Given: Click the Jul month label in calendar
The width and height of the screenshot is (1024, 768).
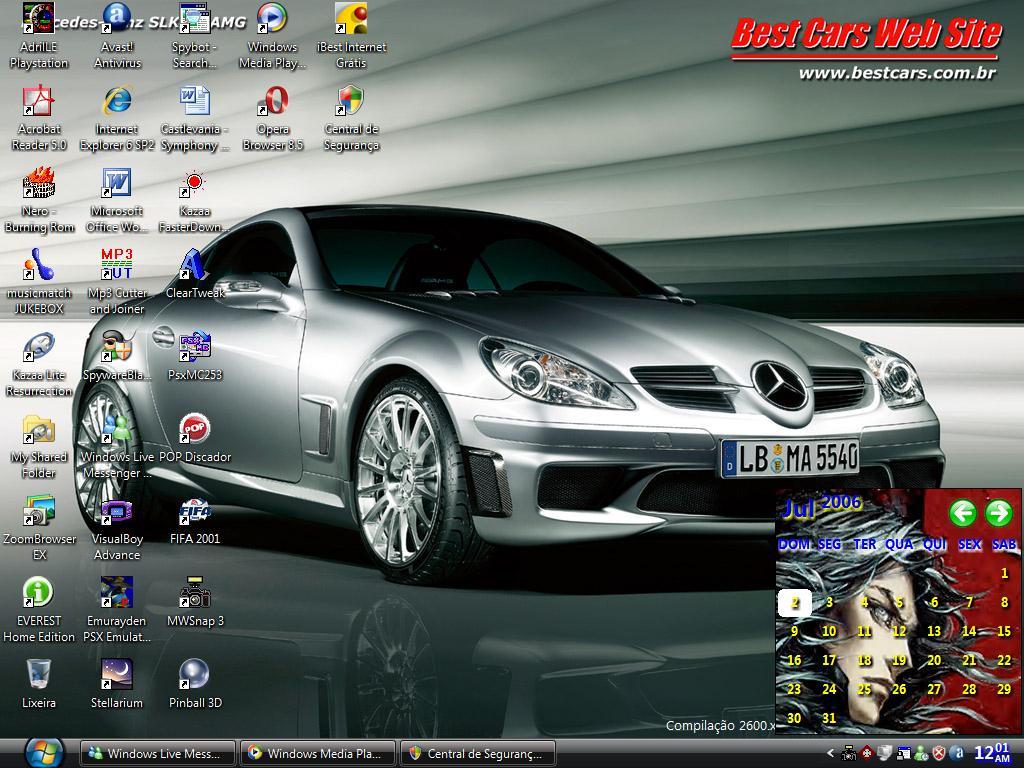Looking at the screenshot, I should coord(798,509).
